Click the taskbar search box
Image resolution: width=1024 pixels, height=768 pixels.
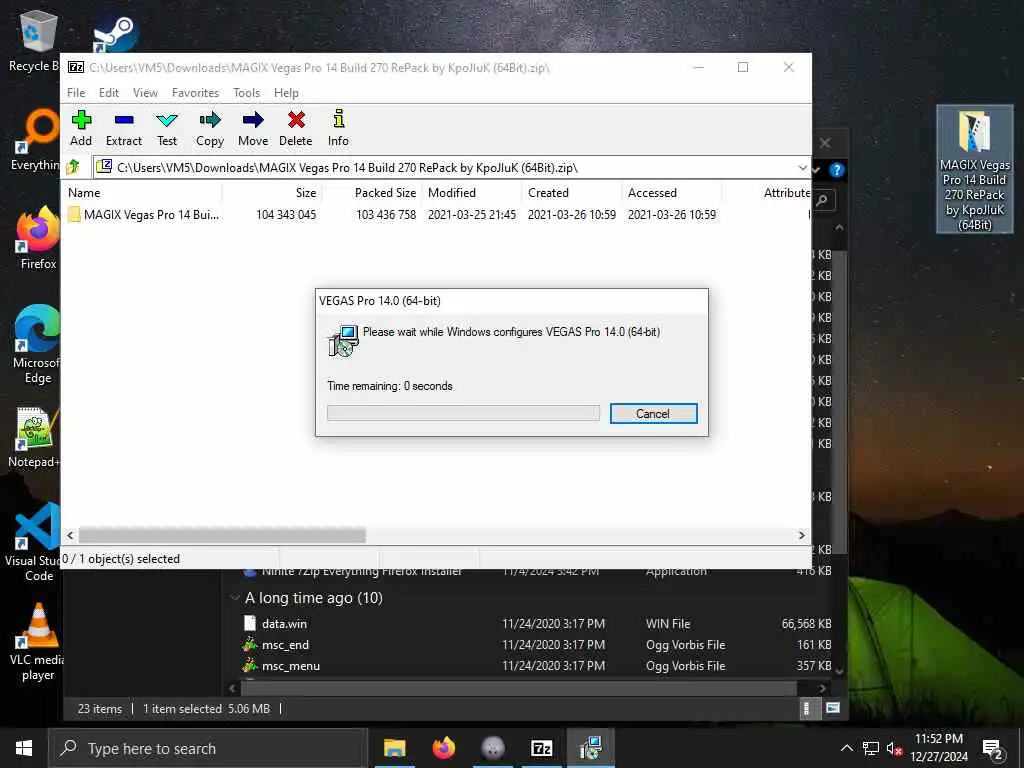[208, 748]
